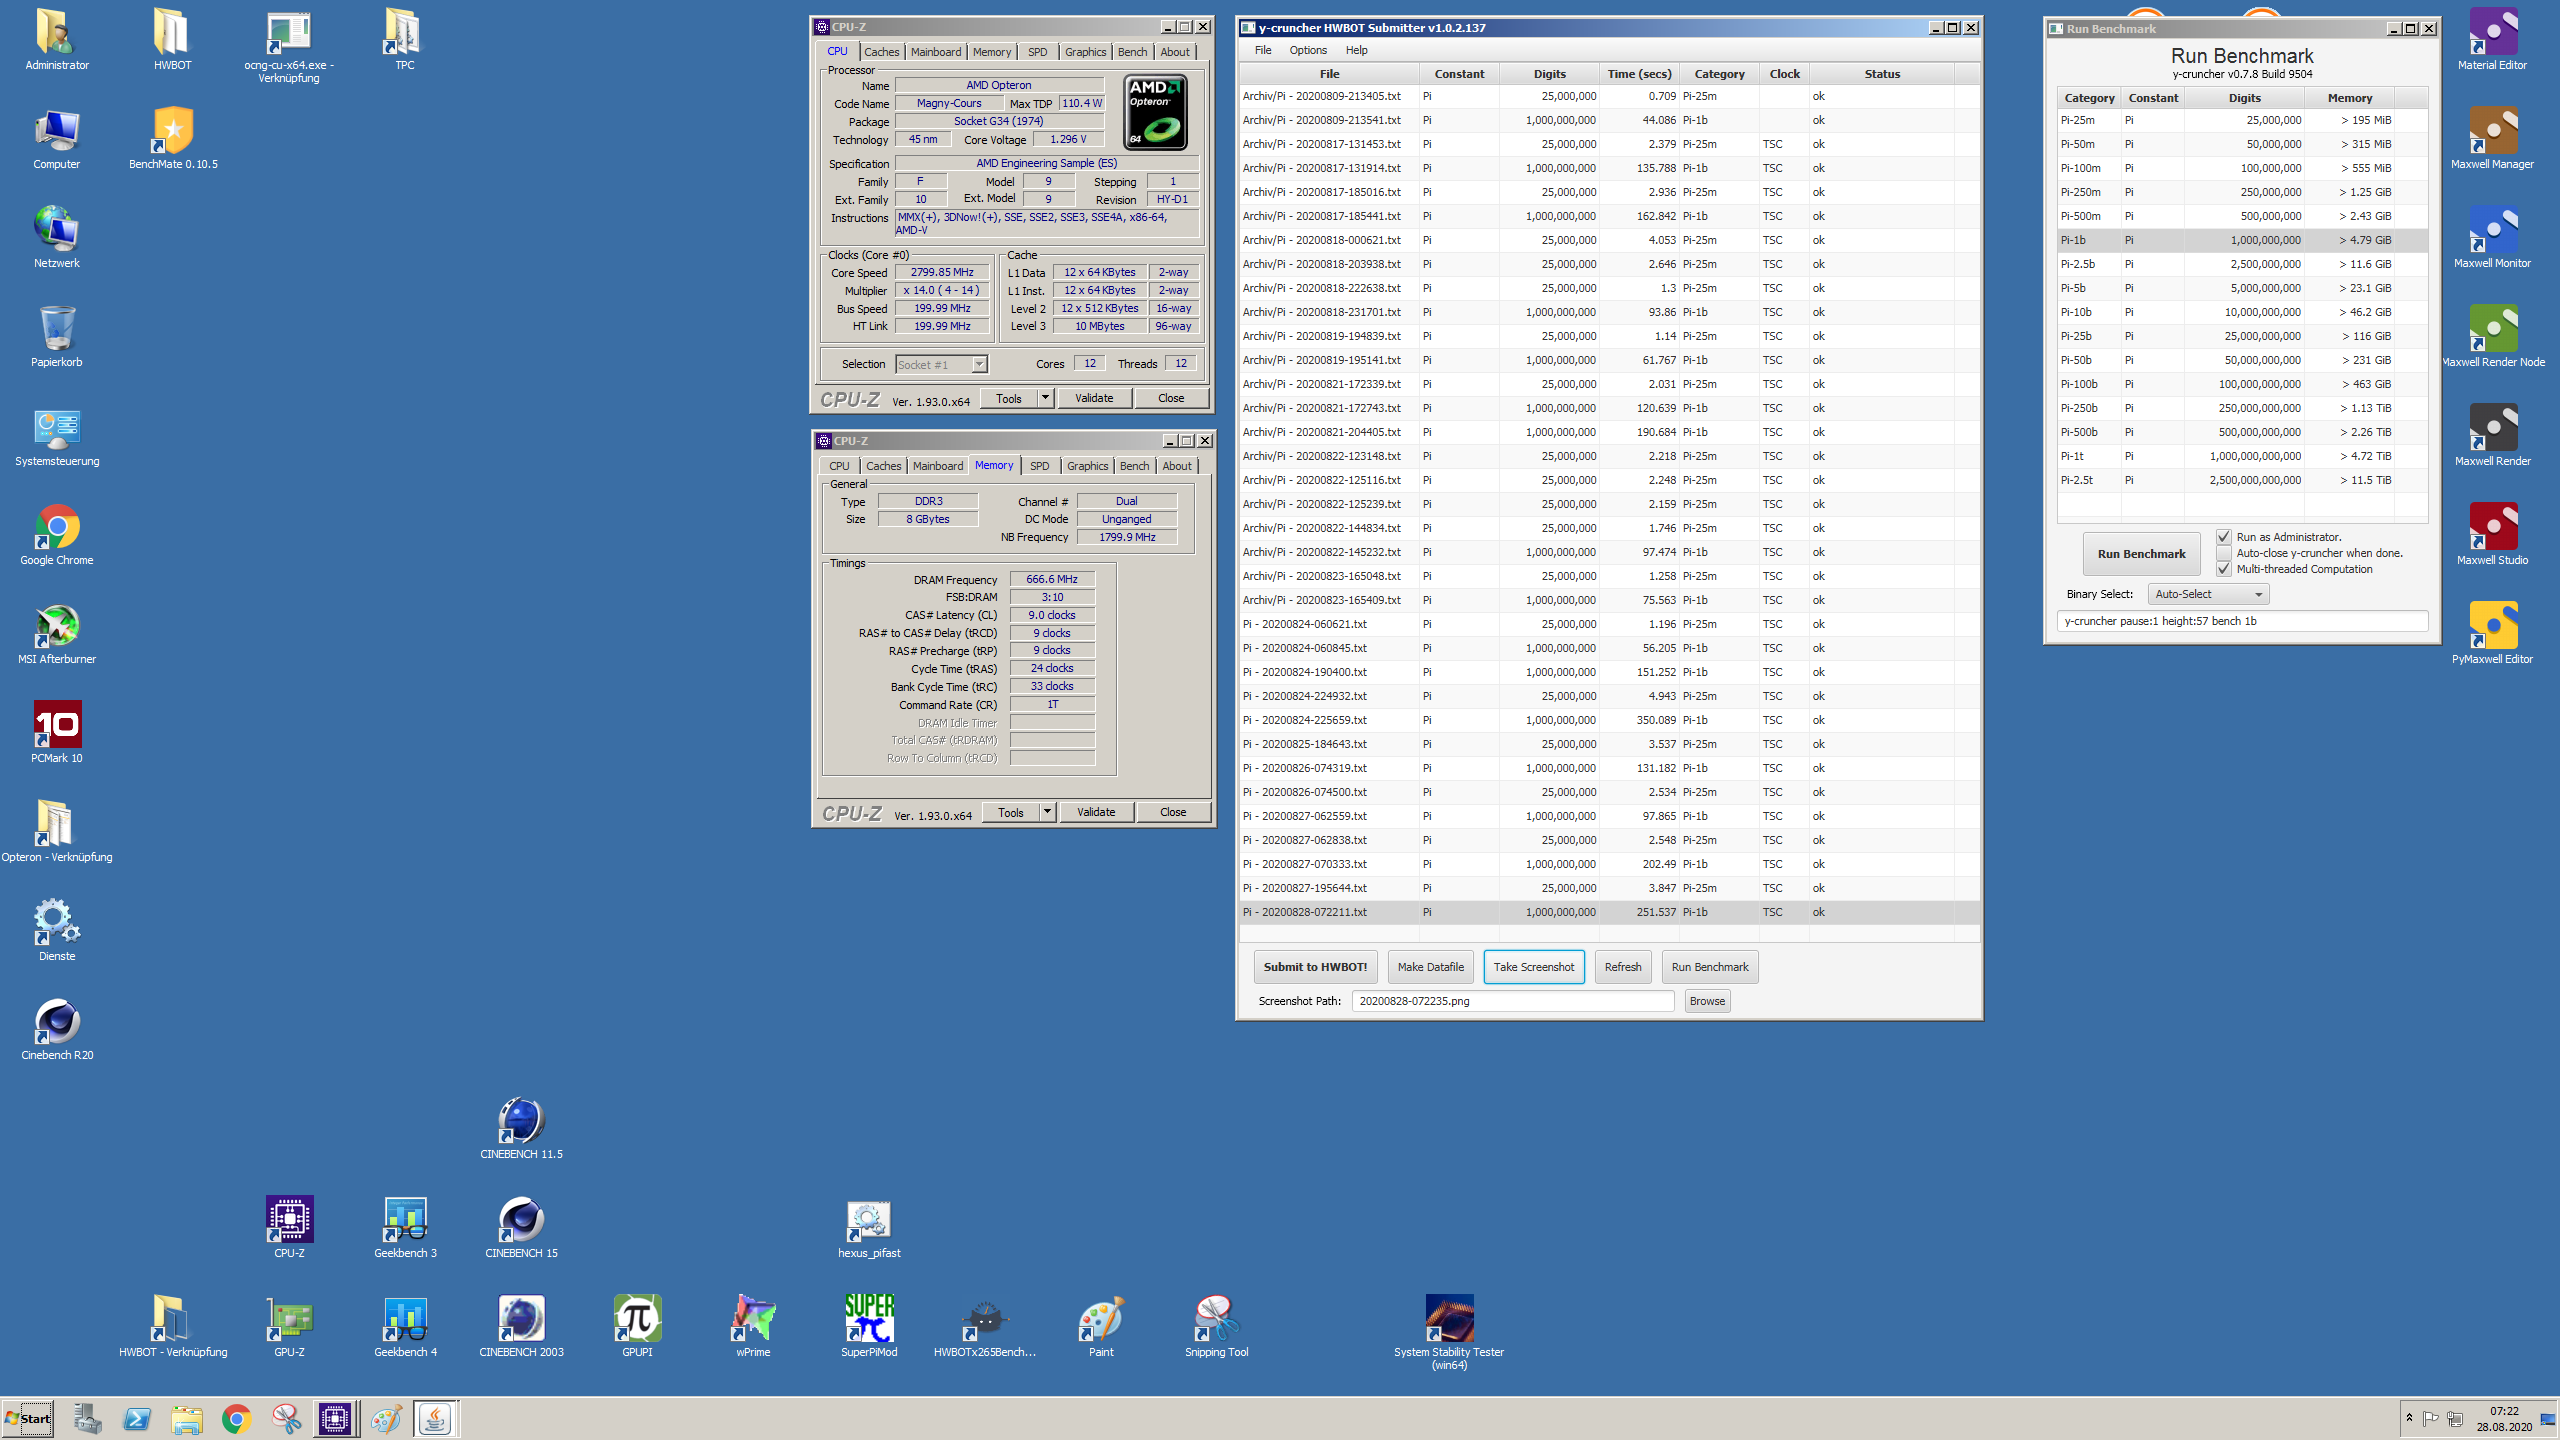Image resolution: width=2560 pixels, height=1440 pixels.
Task: Open the File menu in y-cruncher Submitter
Action: (1263, 50)
